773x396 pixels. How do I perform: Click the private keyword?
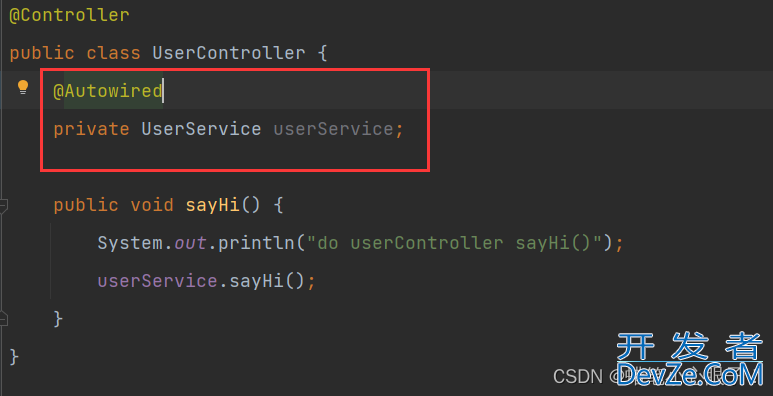pyautogui.click(x=91, y=129)
